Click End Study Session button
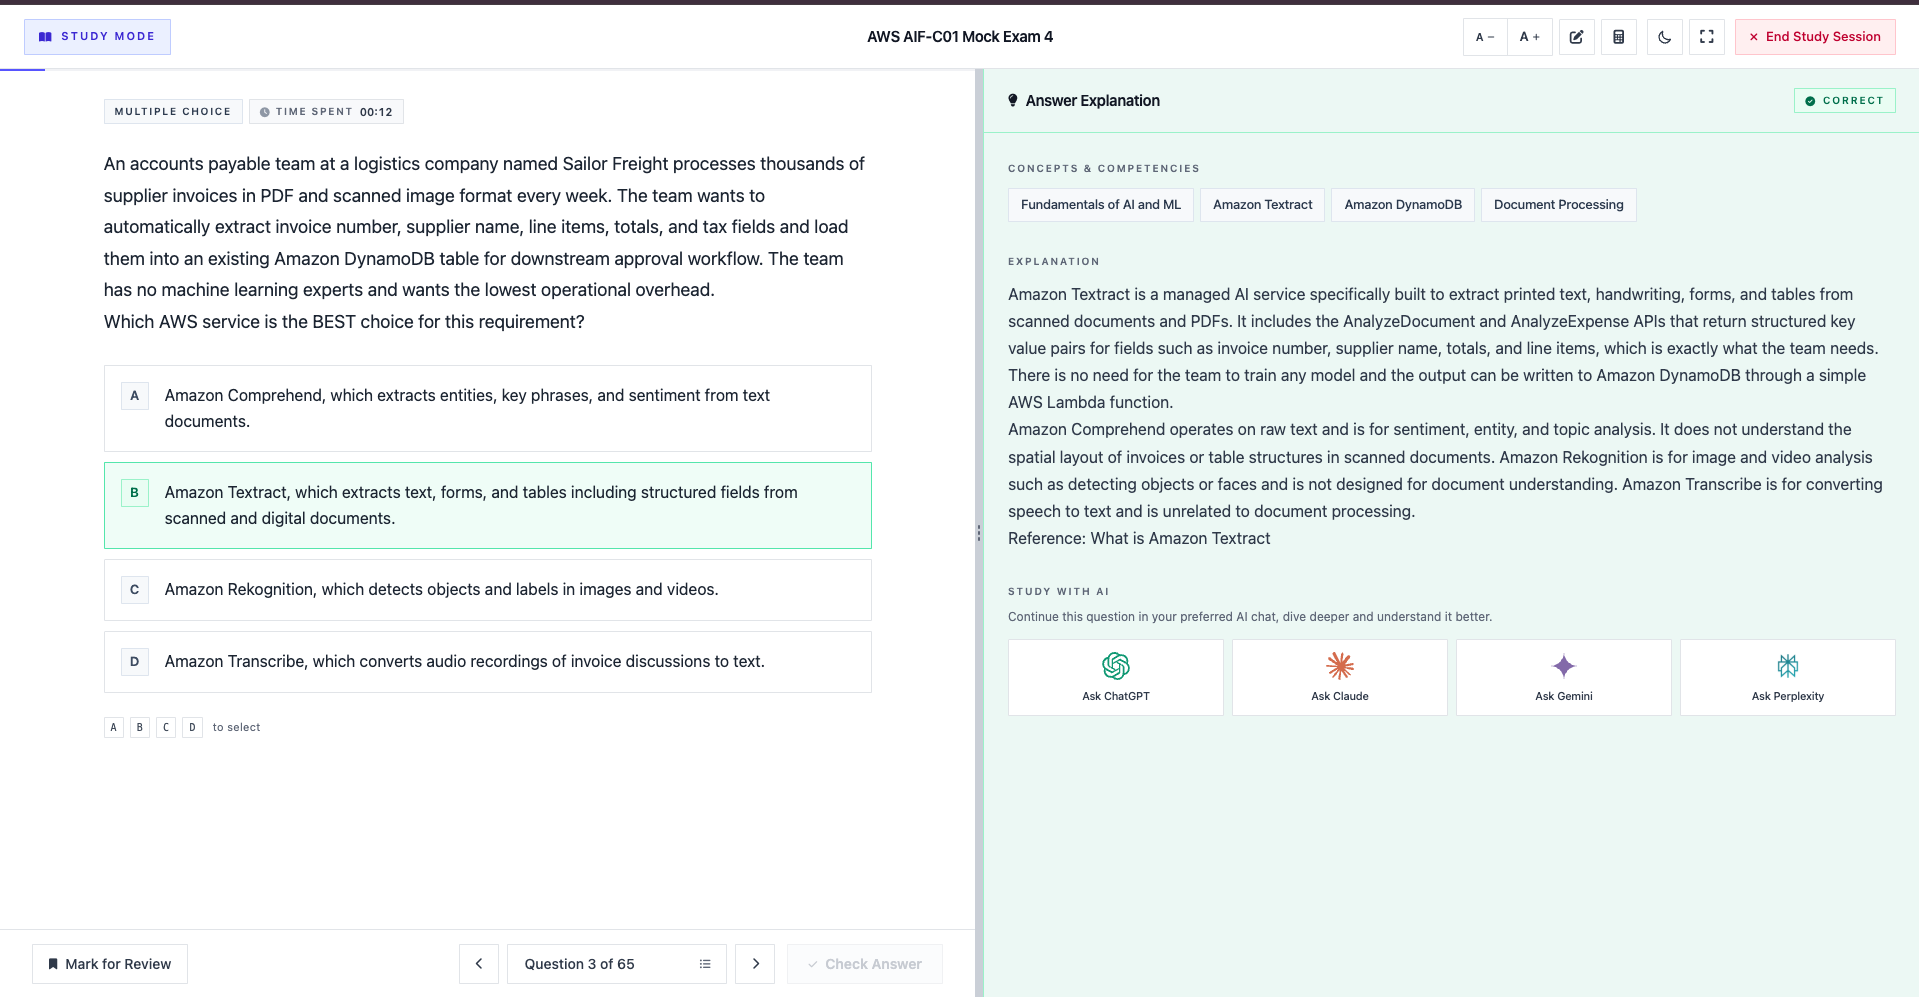This screenshot has height=997, width=1919. [1815, 37]
